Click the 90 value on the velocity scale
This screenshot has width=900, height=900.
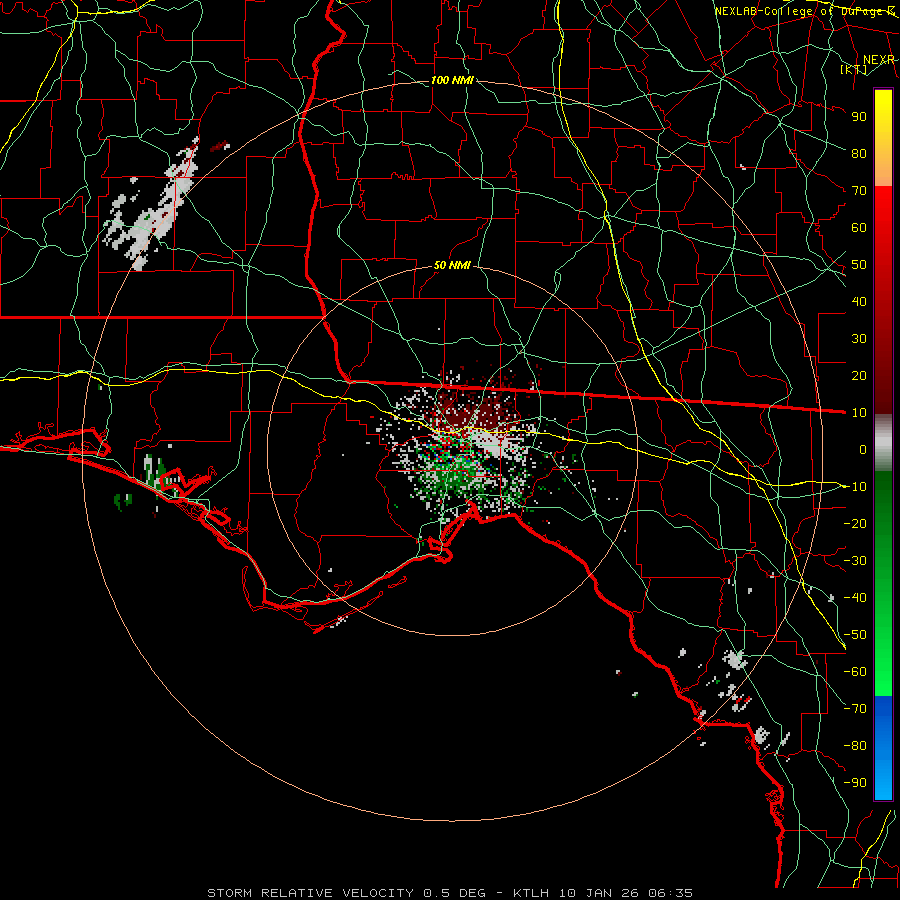(859, 117)
